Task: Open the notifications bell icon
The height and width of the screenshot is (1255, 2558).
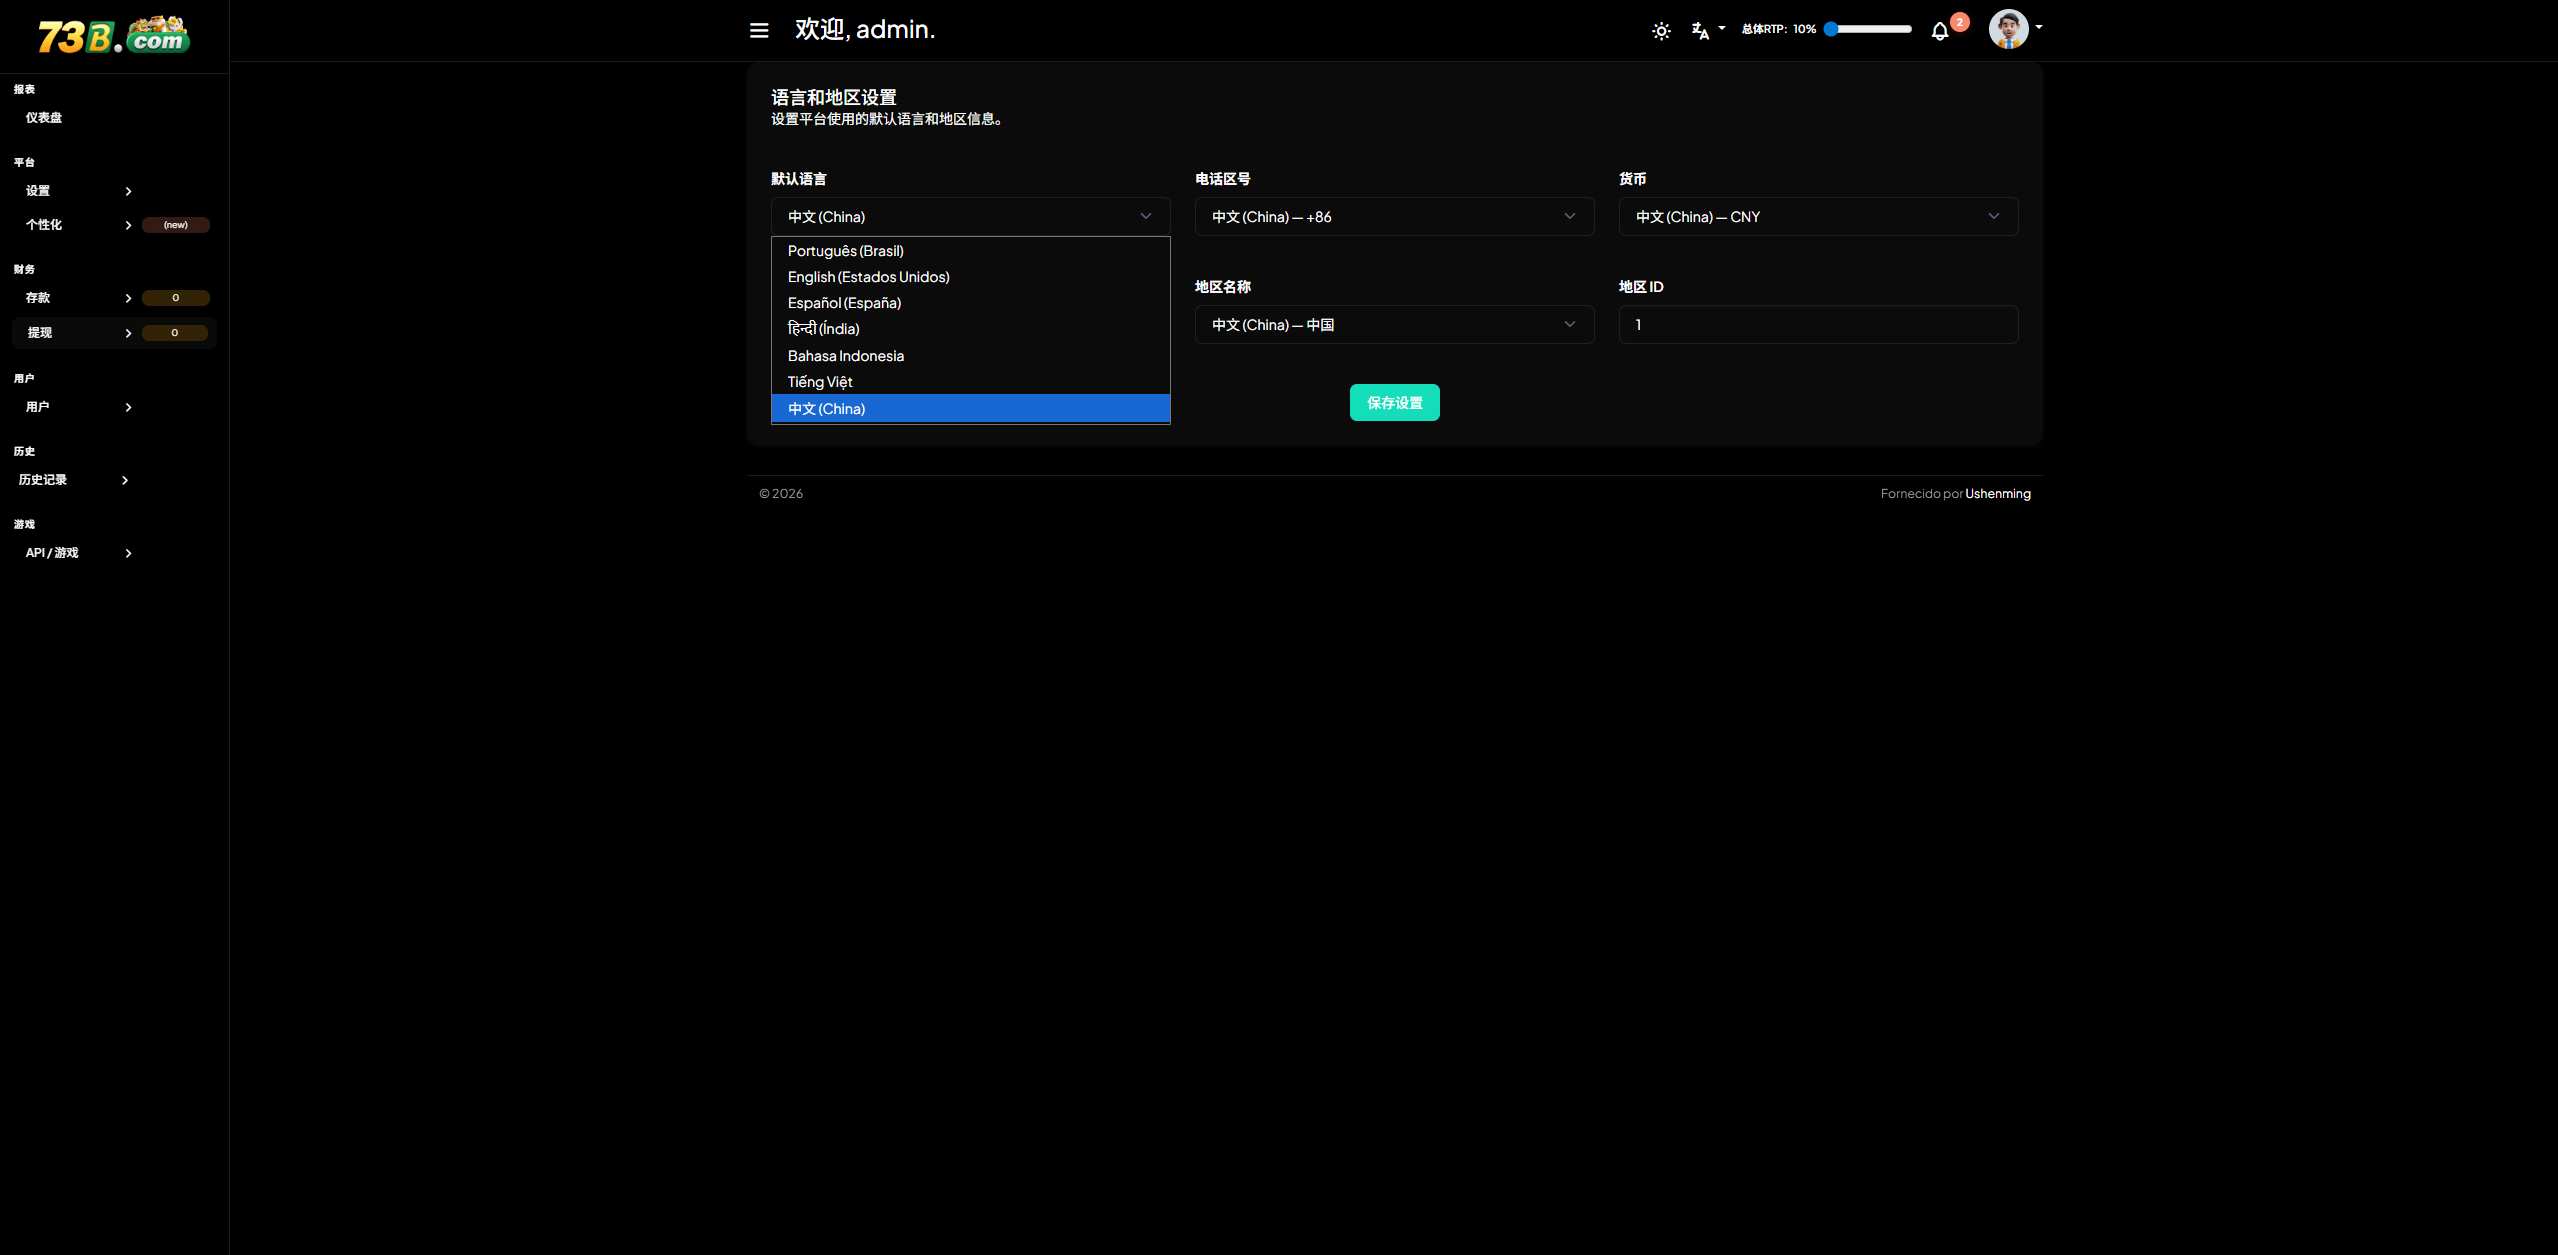Action: pyautogui.click(x=1940, y=31)
